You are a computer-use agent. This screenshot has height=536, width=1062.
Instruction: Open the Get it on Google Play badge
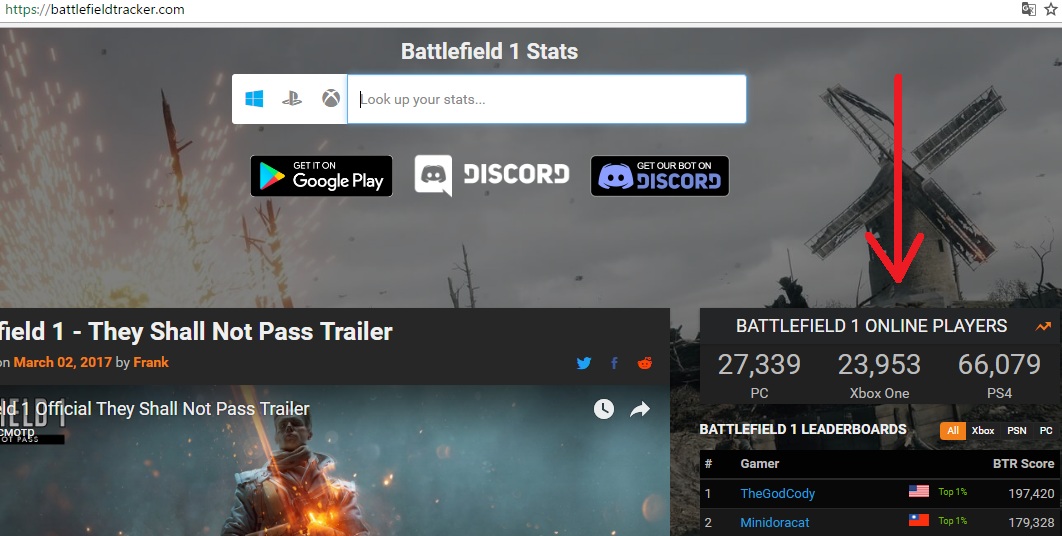(x=321, y=176)
